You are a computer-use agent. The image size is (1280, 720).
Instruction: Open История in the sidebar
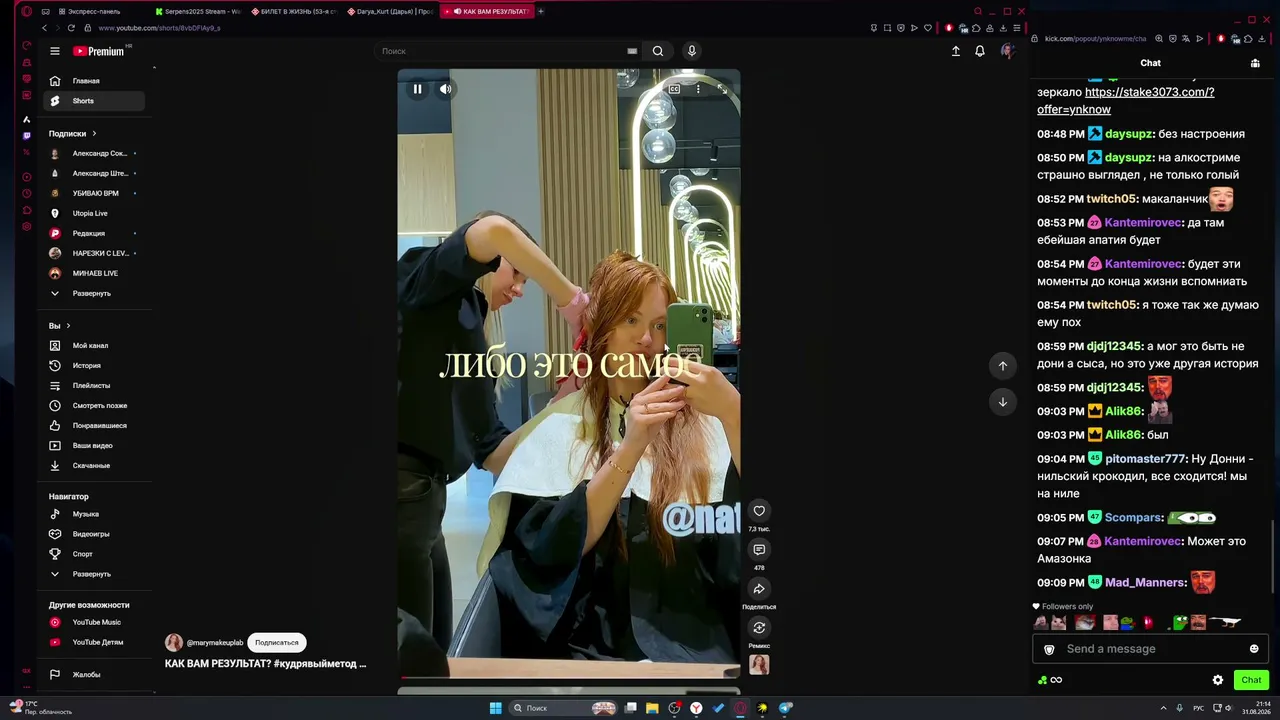94,366
